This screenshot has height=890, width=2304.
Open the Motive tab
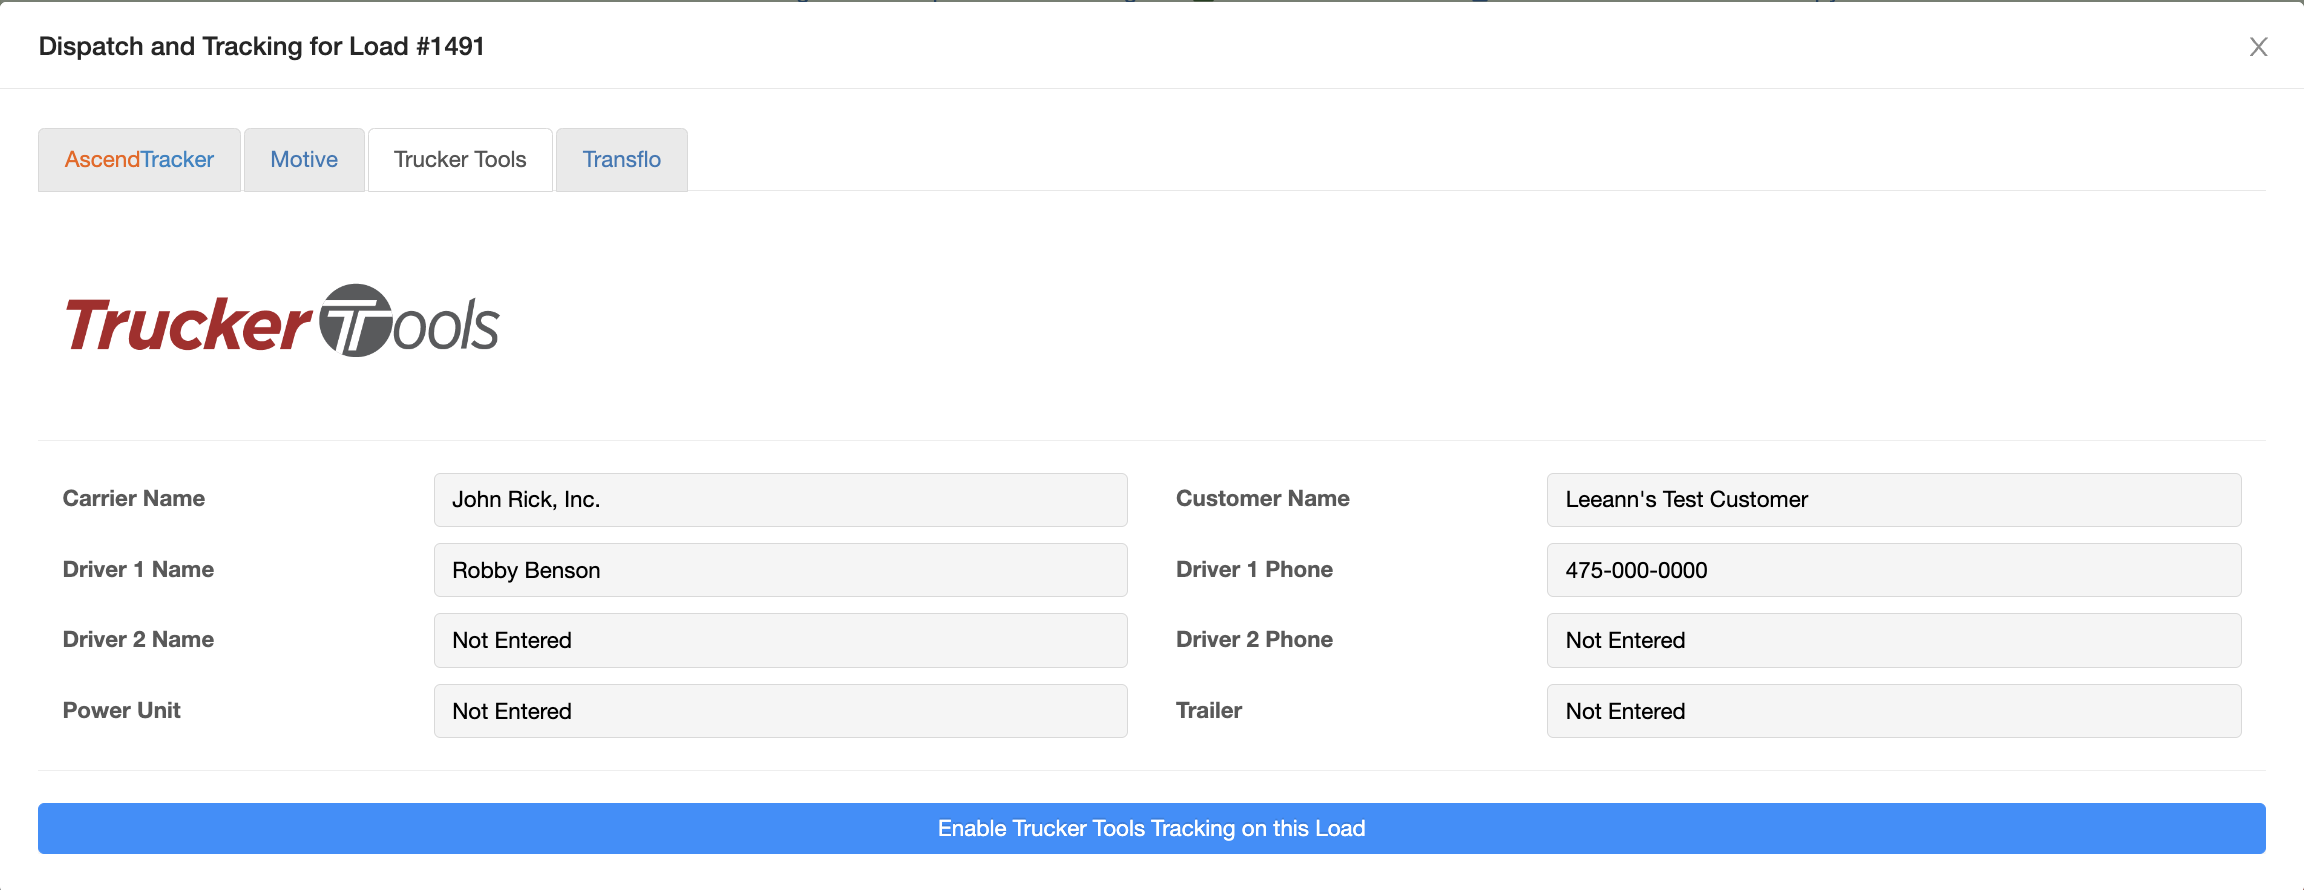304,160
